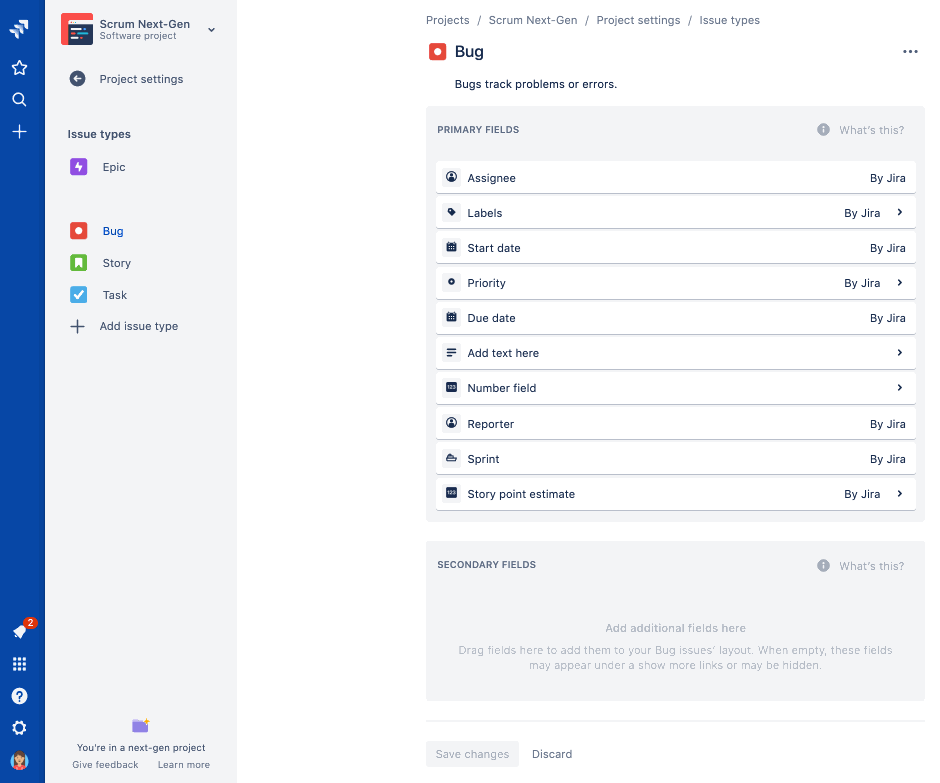Click By Jira on Sprint row
The height and width of the screenshot is (783, 940).
coord(888,459)
